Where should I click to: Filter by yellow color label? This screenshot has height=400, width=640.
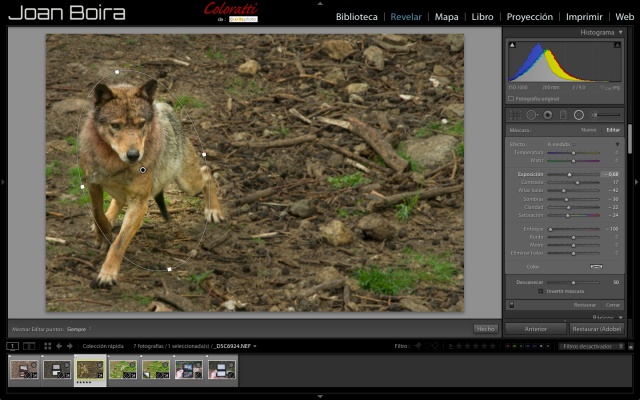click(514, 346)
